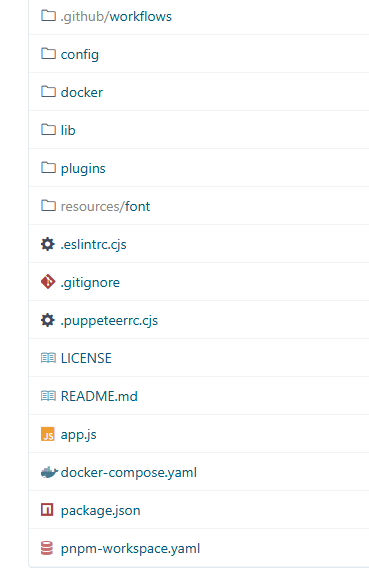Click the database icon beside pnpm-workspace.yaml
The image size is (369, 582).
pyautogui.click(x=47, y=548)
